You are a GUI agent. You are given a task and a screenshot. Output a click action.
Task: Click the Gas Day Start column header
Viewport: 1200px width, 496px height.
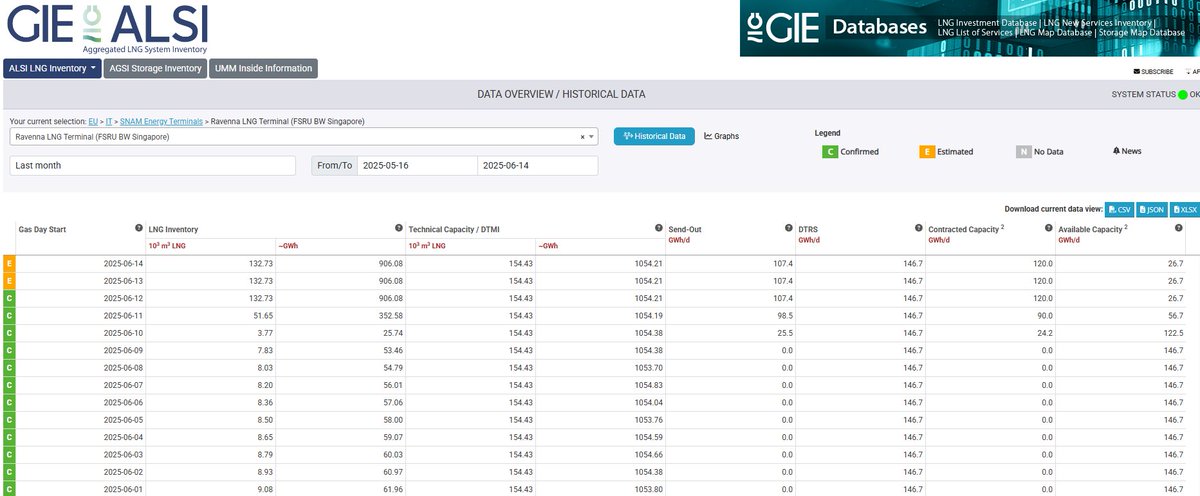[x=42, y=229]
